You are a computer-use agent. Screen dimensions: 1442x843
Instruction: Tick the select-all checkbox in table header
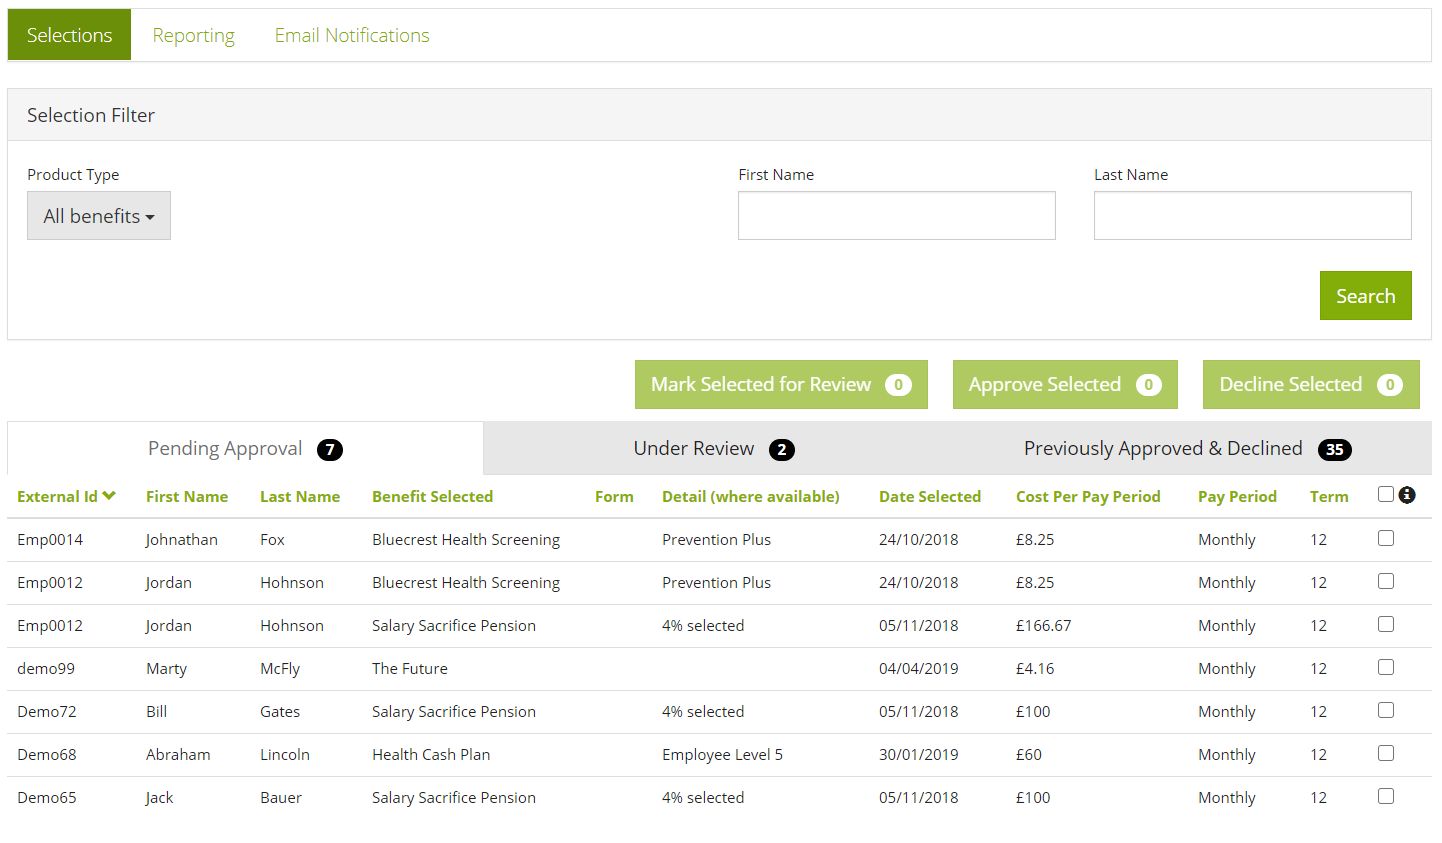click(1385, 494)
